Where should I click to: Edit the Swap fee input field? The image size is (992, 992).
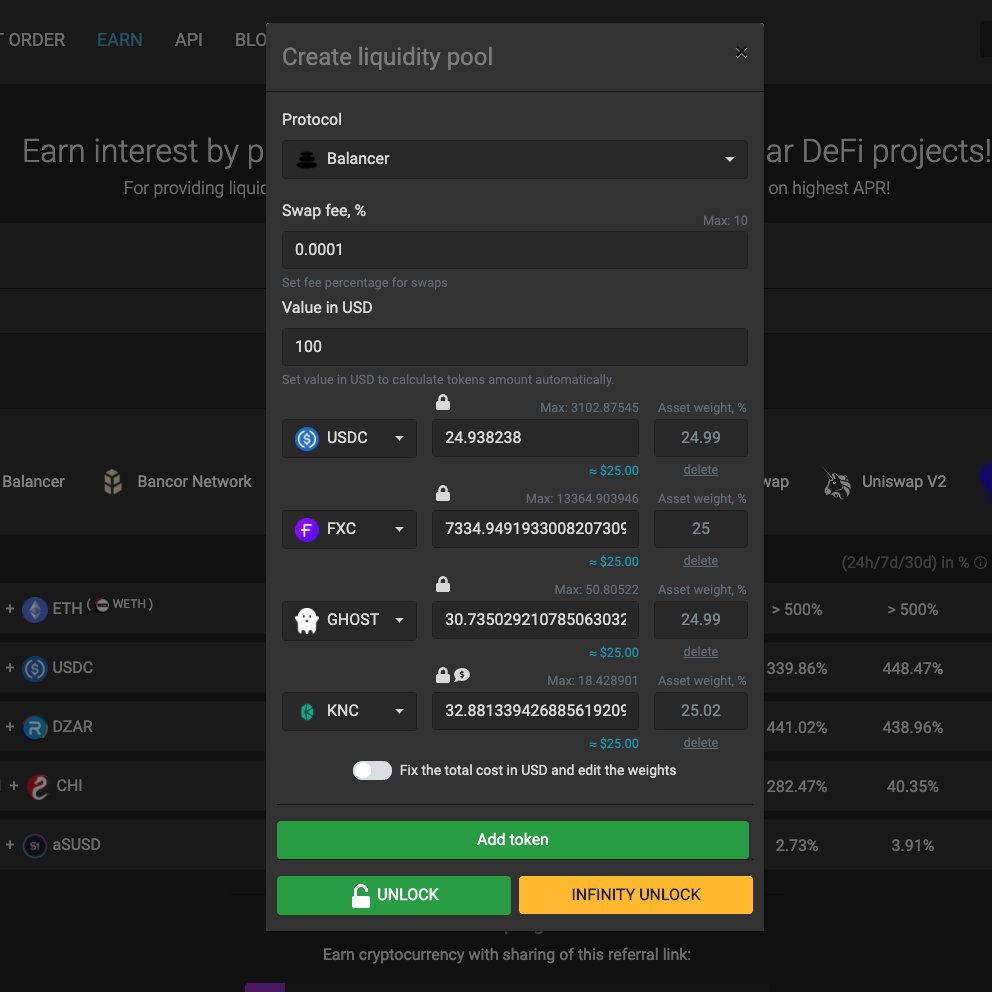coord(514,249)
